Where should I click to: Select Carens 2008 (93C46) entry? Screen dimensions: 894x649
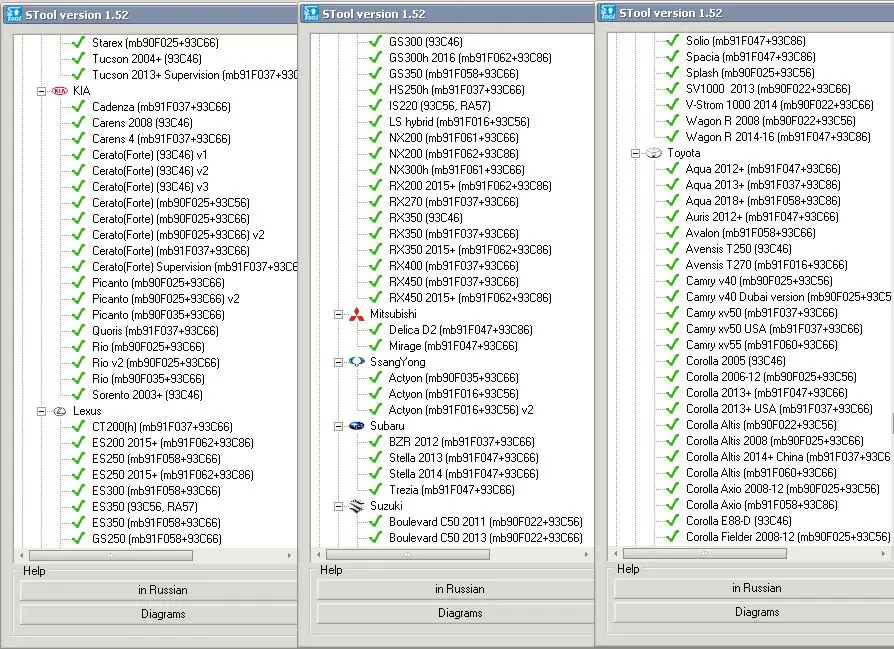[x=142, y=123]
